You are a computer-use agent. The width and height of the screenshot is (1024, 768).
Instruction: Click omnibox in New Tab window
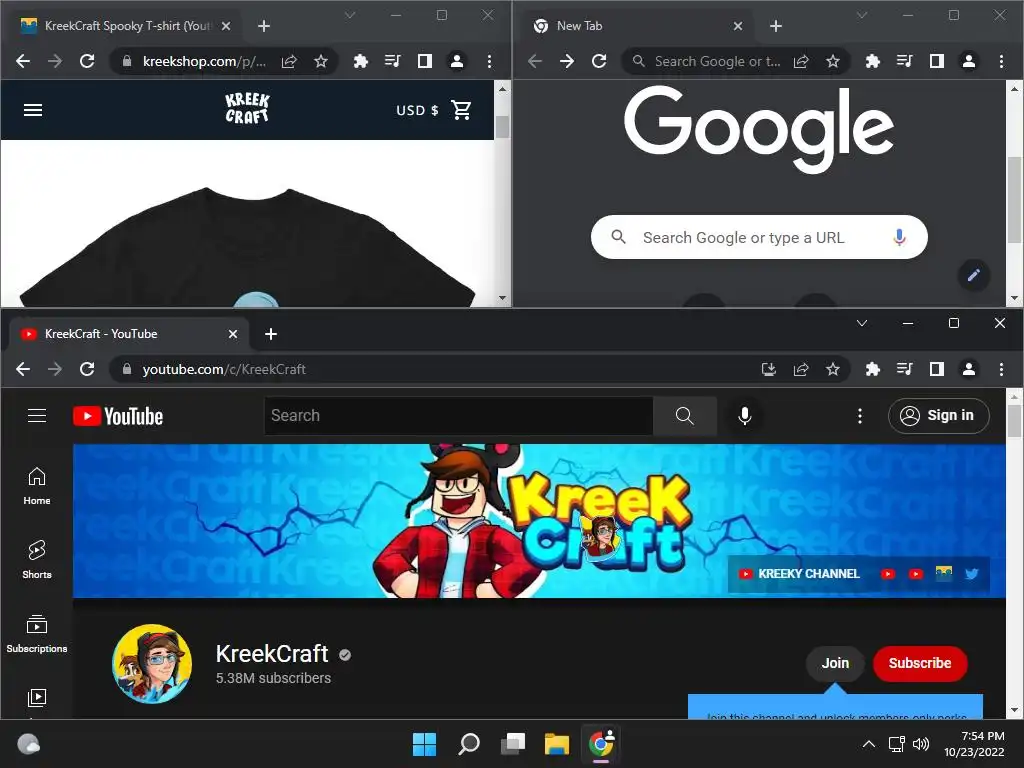coord(716,61)
